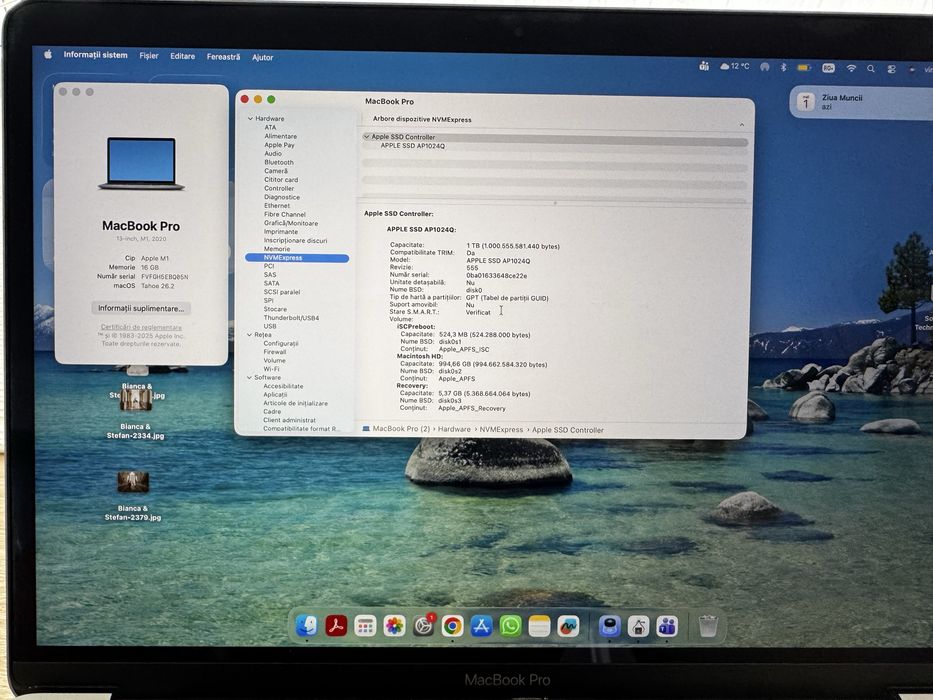Click the serial number 0ba01633648ce22e value
Screen dimensions: 933x700
click(496, 276)
